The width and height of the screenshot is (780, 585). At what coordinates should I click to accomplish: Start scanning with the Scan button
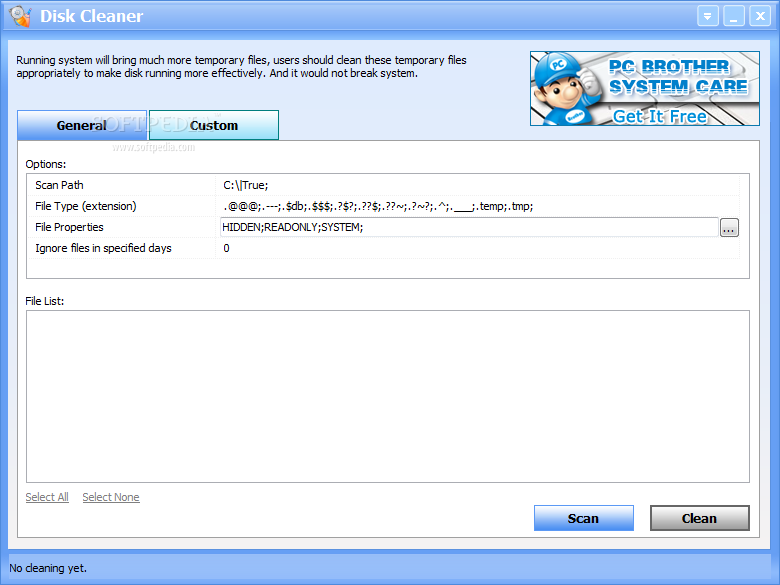click(584, 518)
